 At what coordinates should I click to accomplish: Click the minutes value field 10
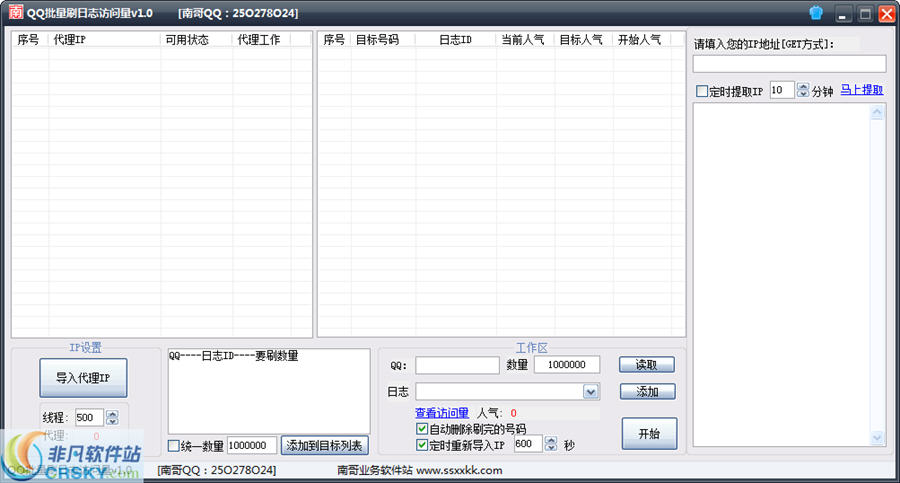click(782, 90)
